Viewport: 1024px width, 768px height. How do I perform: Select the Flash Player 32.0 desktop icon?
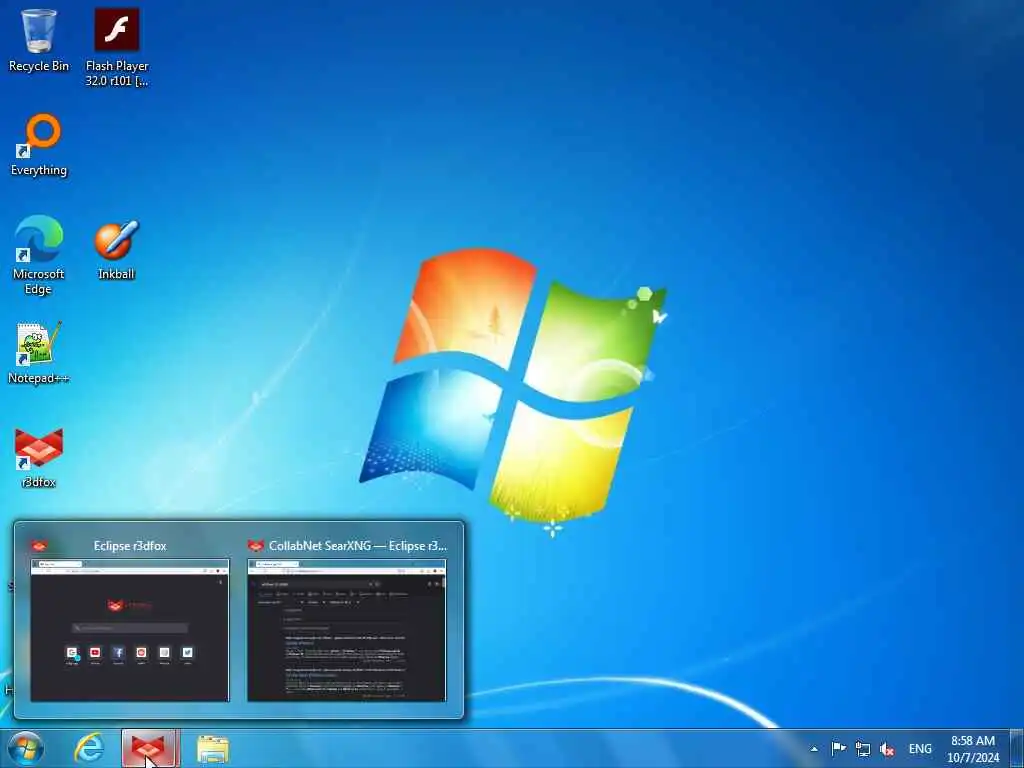pos(117,47)
